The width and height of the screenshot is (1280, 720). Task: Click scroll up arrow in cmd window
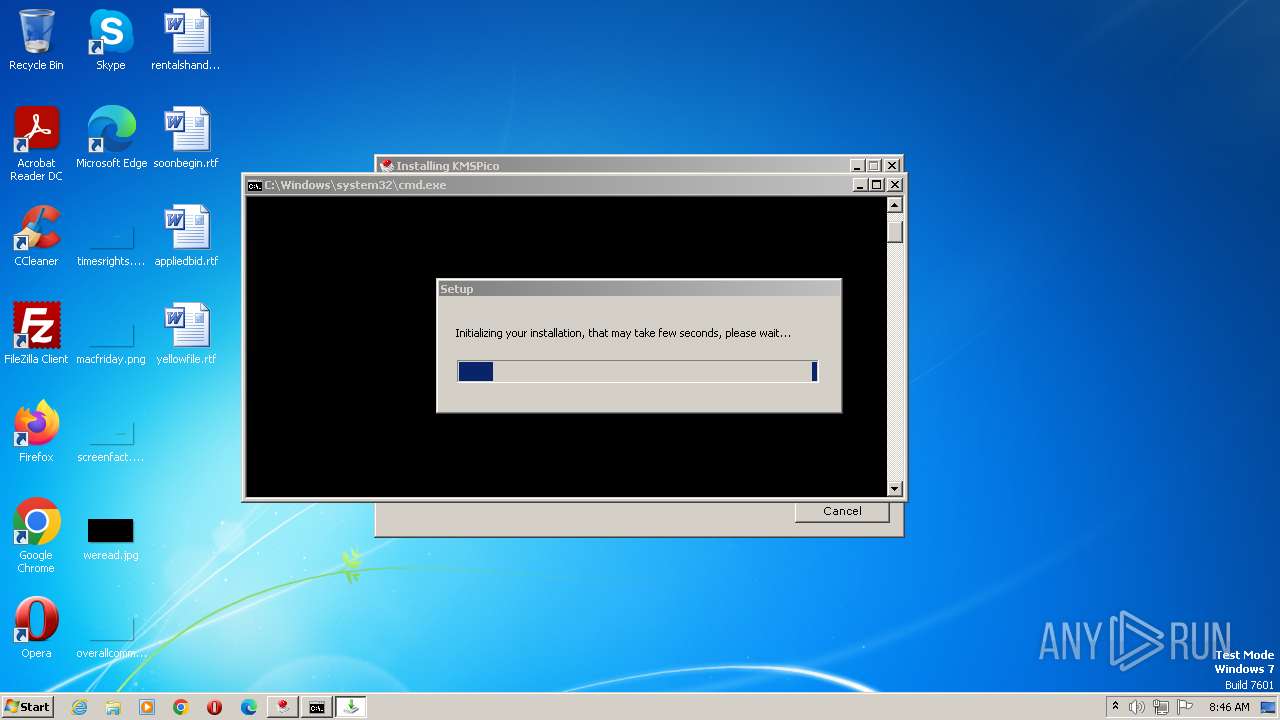click(895, 204)
